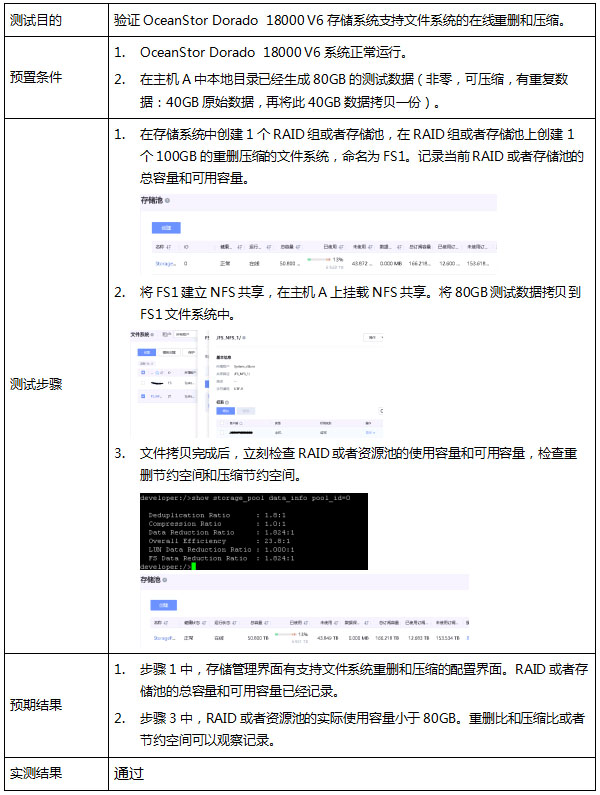
Task: Select the 43.872 unused capacity cell
Action: [362, 264]
